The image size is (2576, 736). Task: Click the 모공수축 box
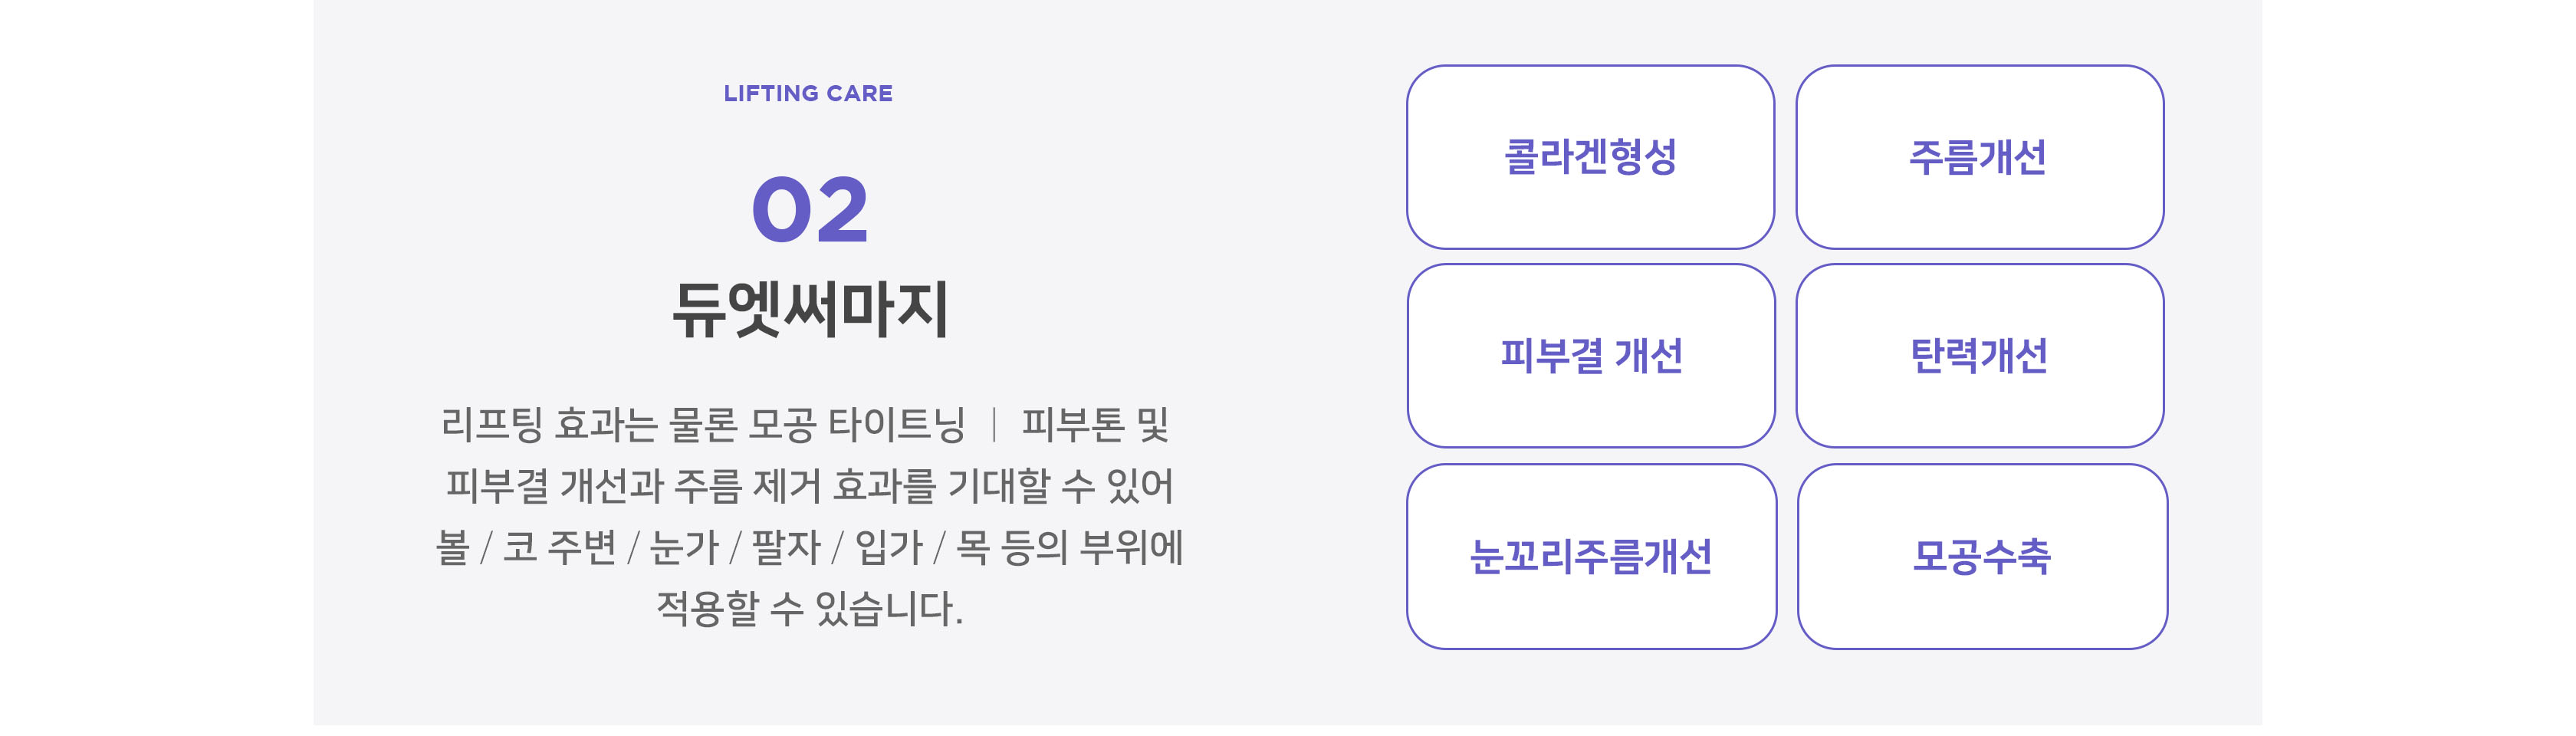click(x=1982, y=557)
